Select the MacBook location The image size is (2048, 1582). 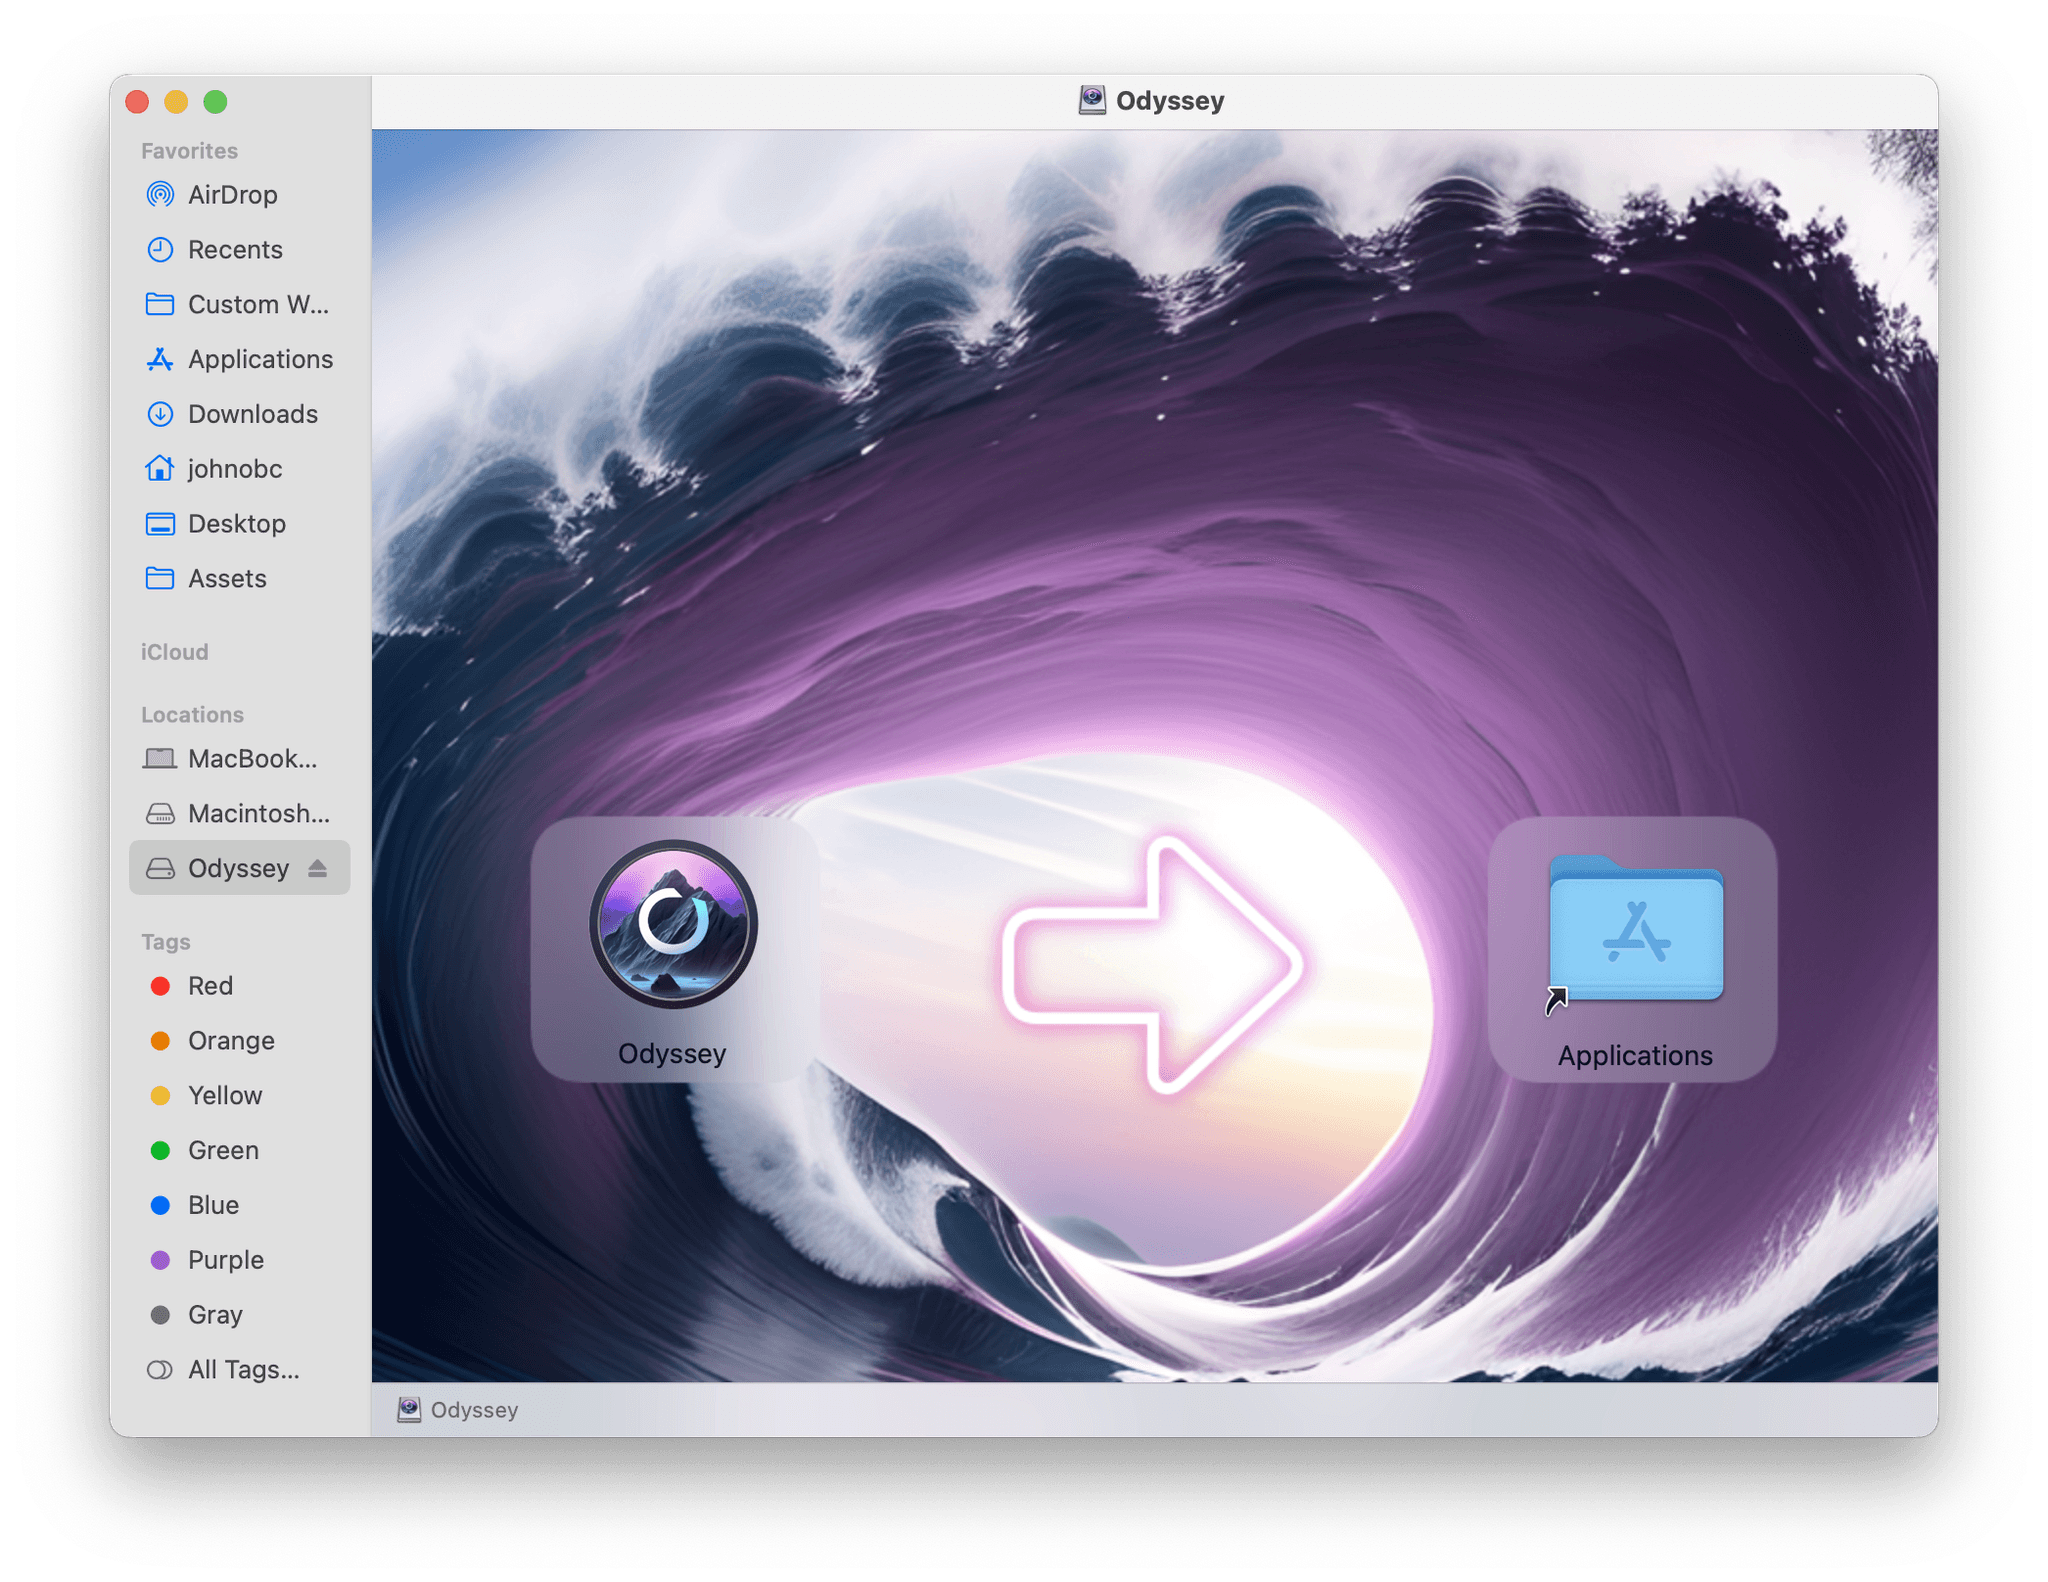click(251, 759)
